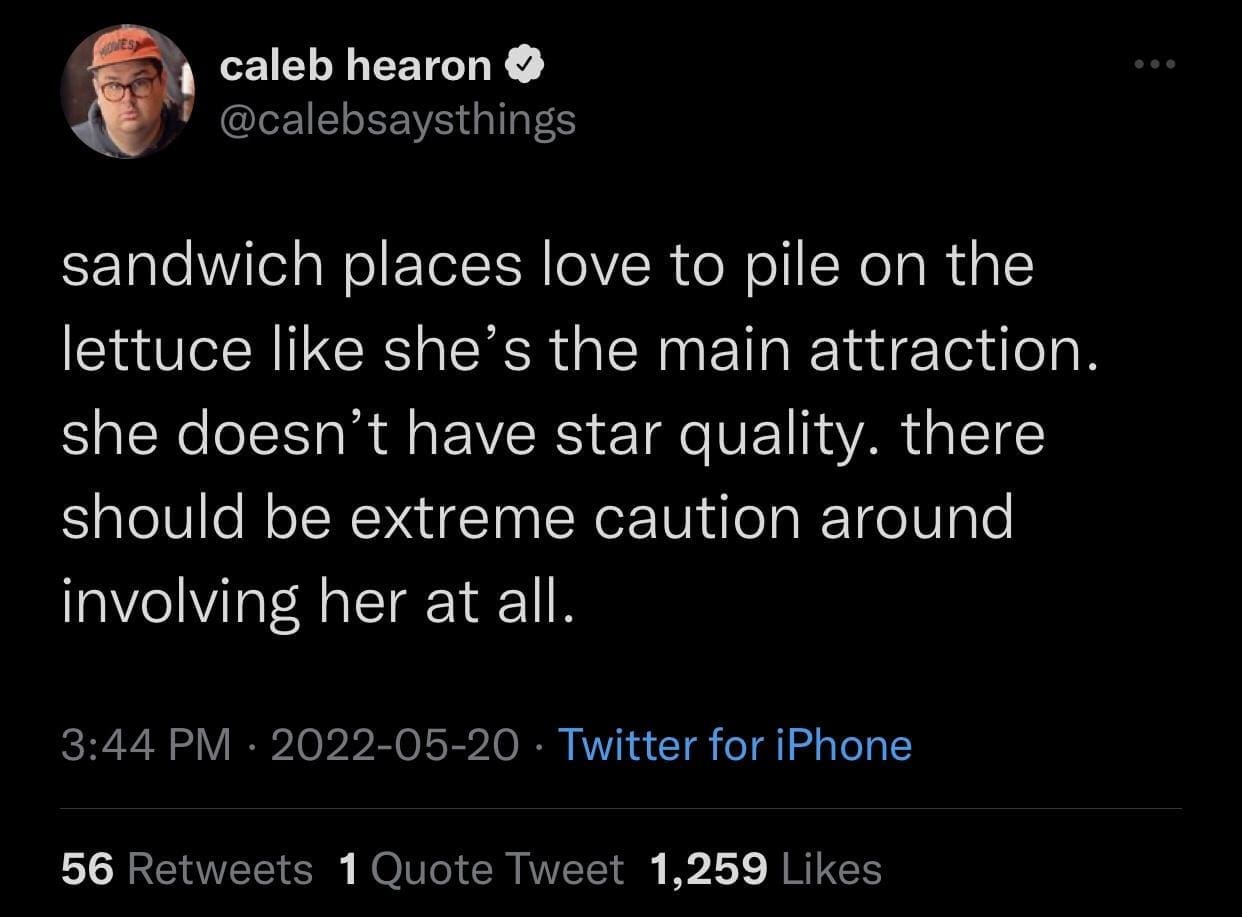
Task: Open the "caleb hearon" display name
Action: (355, 67)
